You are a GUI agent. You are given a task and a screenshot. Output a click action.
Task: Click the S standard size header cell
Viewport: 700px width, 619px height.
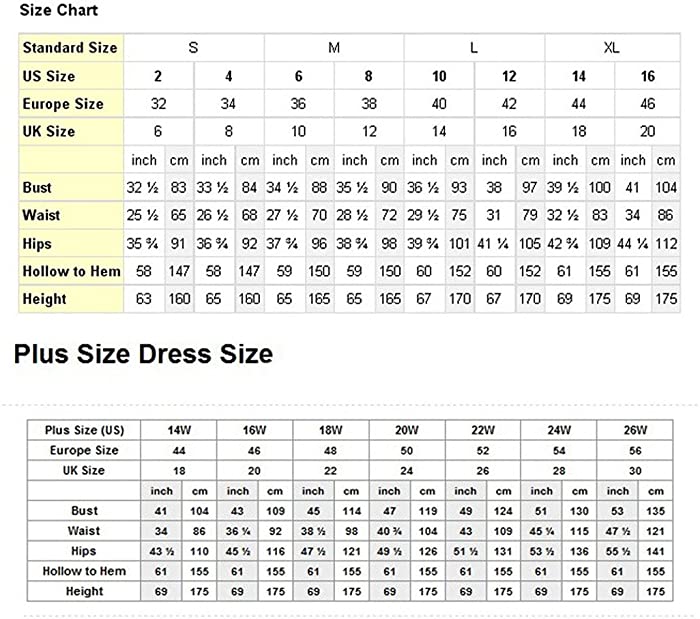pyautogui.click(x=194, y=48)
